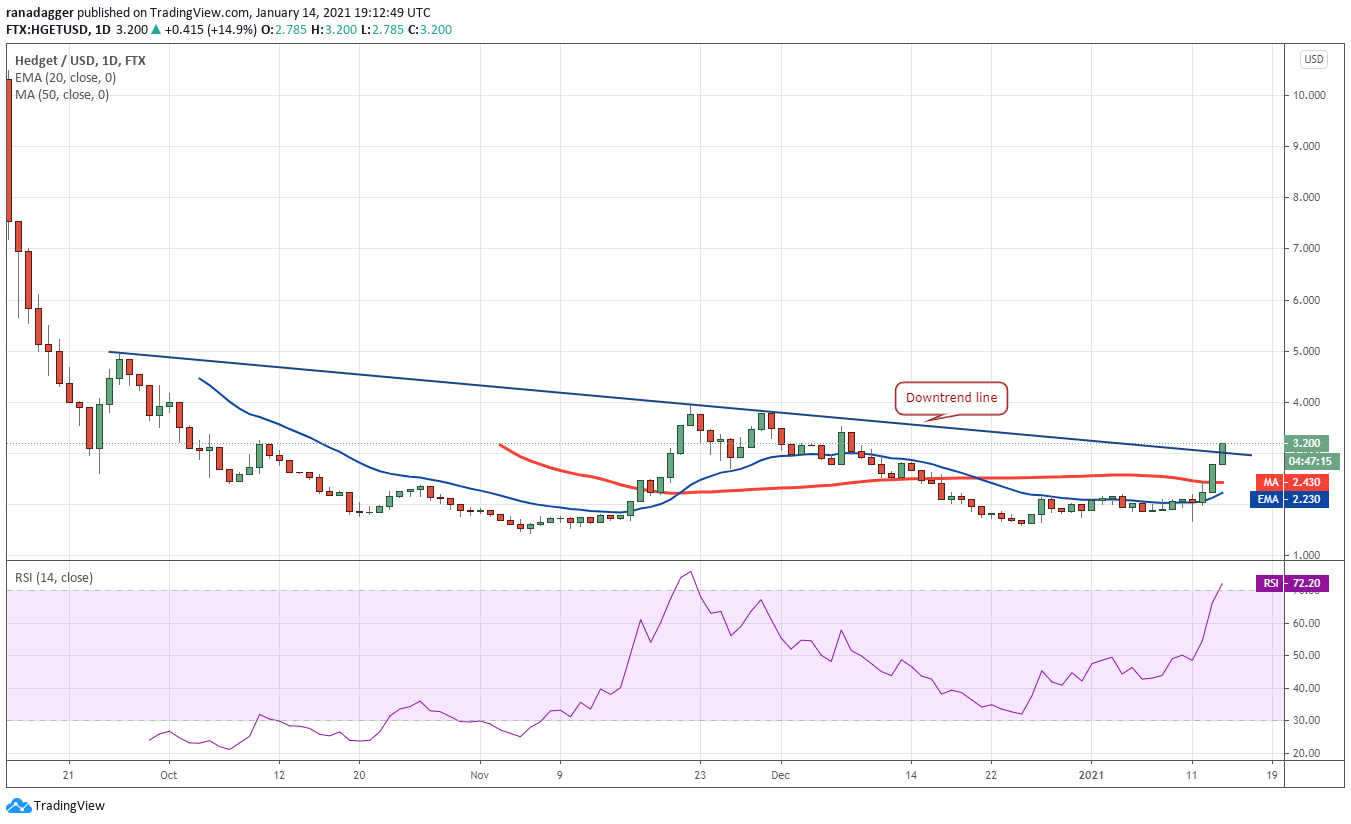Click the 'FTX:HGETUSD' symbol in the header
The image size is (1351, 824).
click(x=46, y=30)
